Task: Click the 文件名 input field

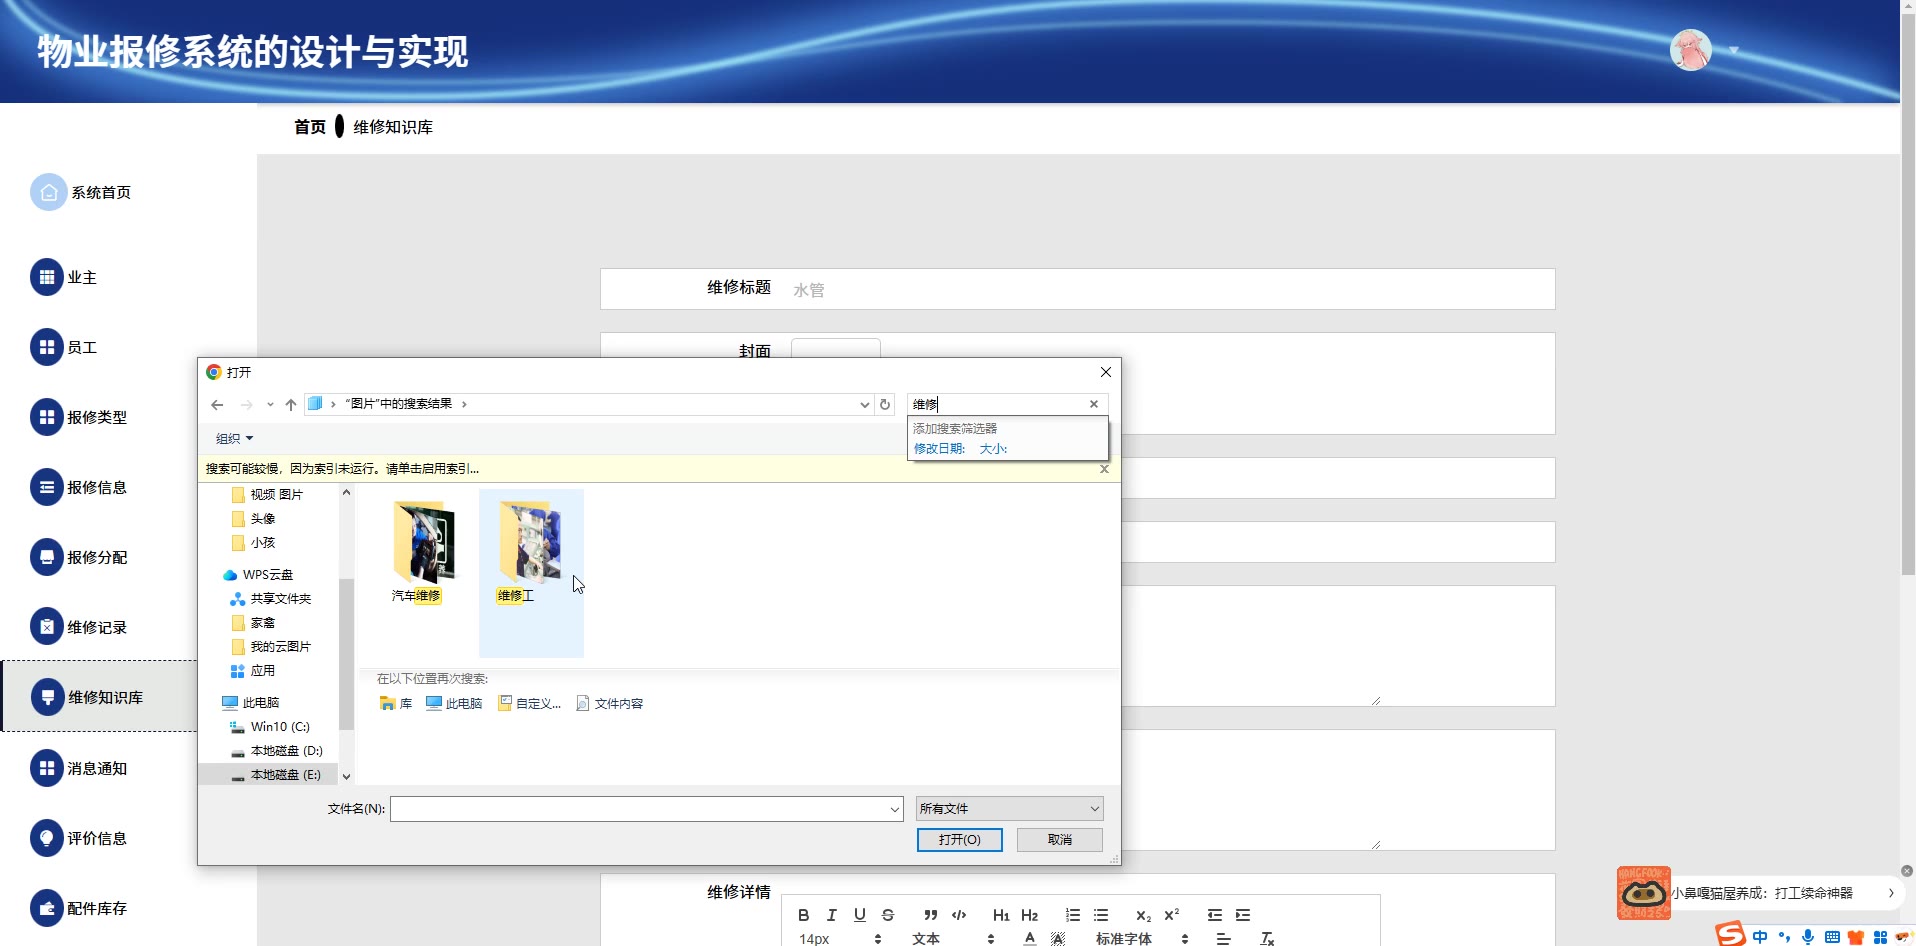Action: tap(640, 809)
